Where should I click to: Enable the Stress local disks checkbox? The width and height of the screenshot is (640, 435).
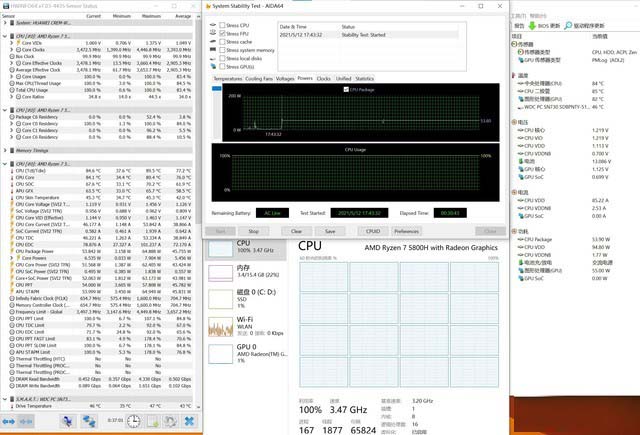(x=222, y=58)
